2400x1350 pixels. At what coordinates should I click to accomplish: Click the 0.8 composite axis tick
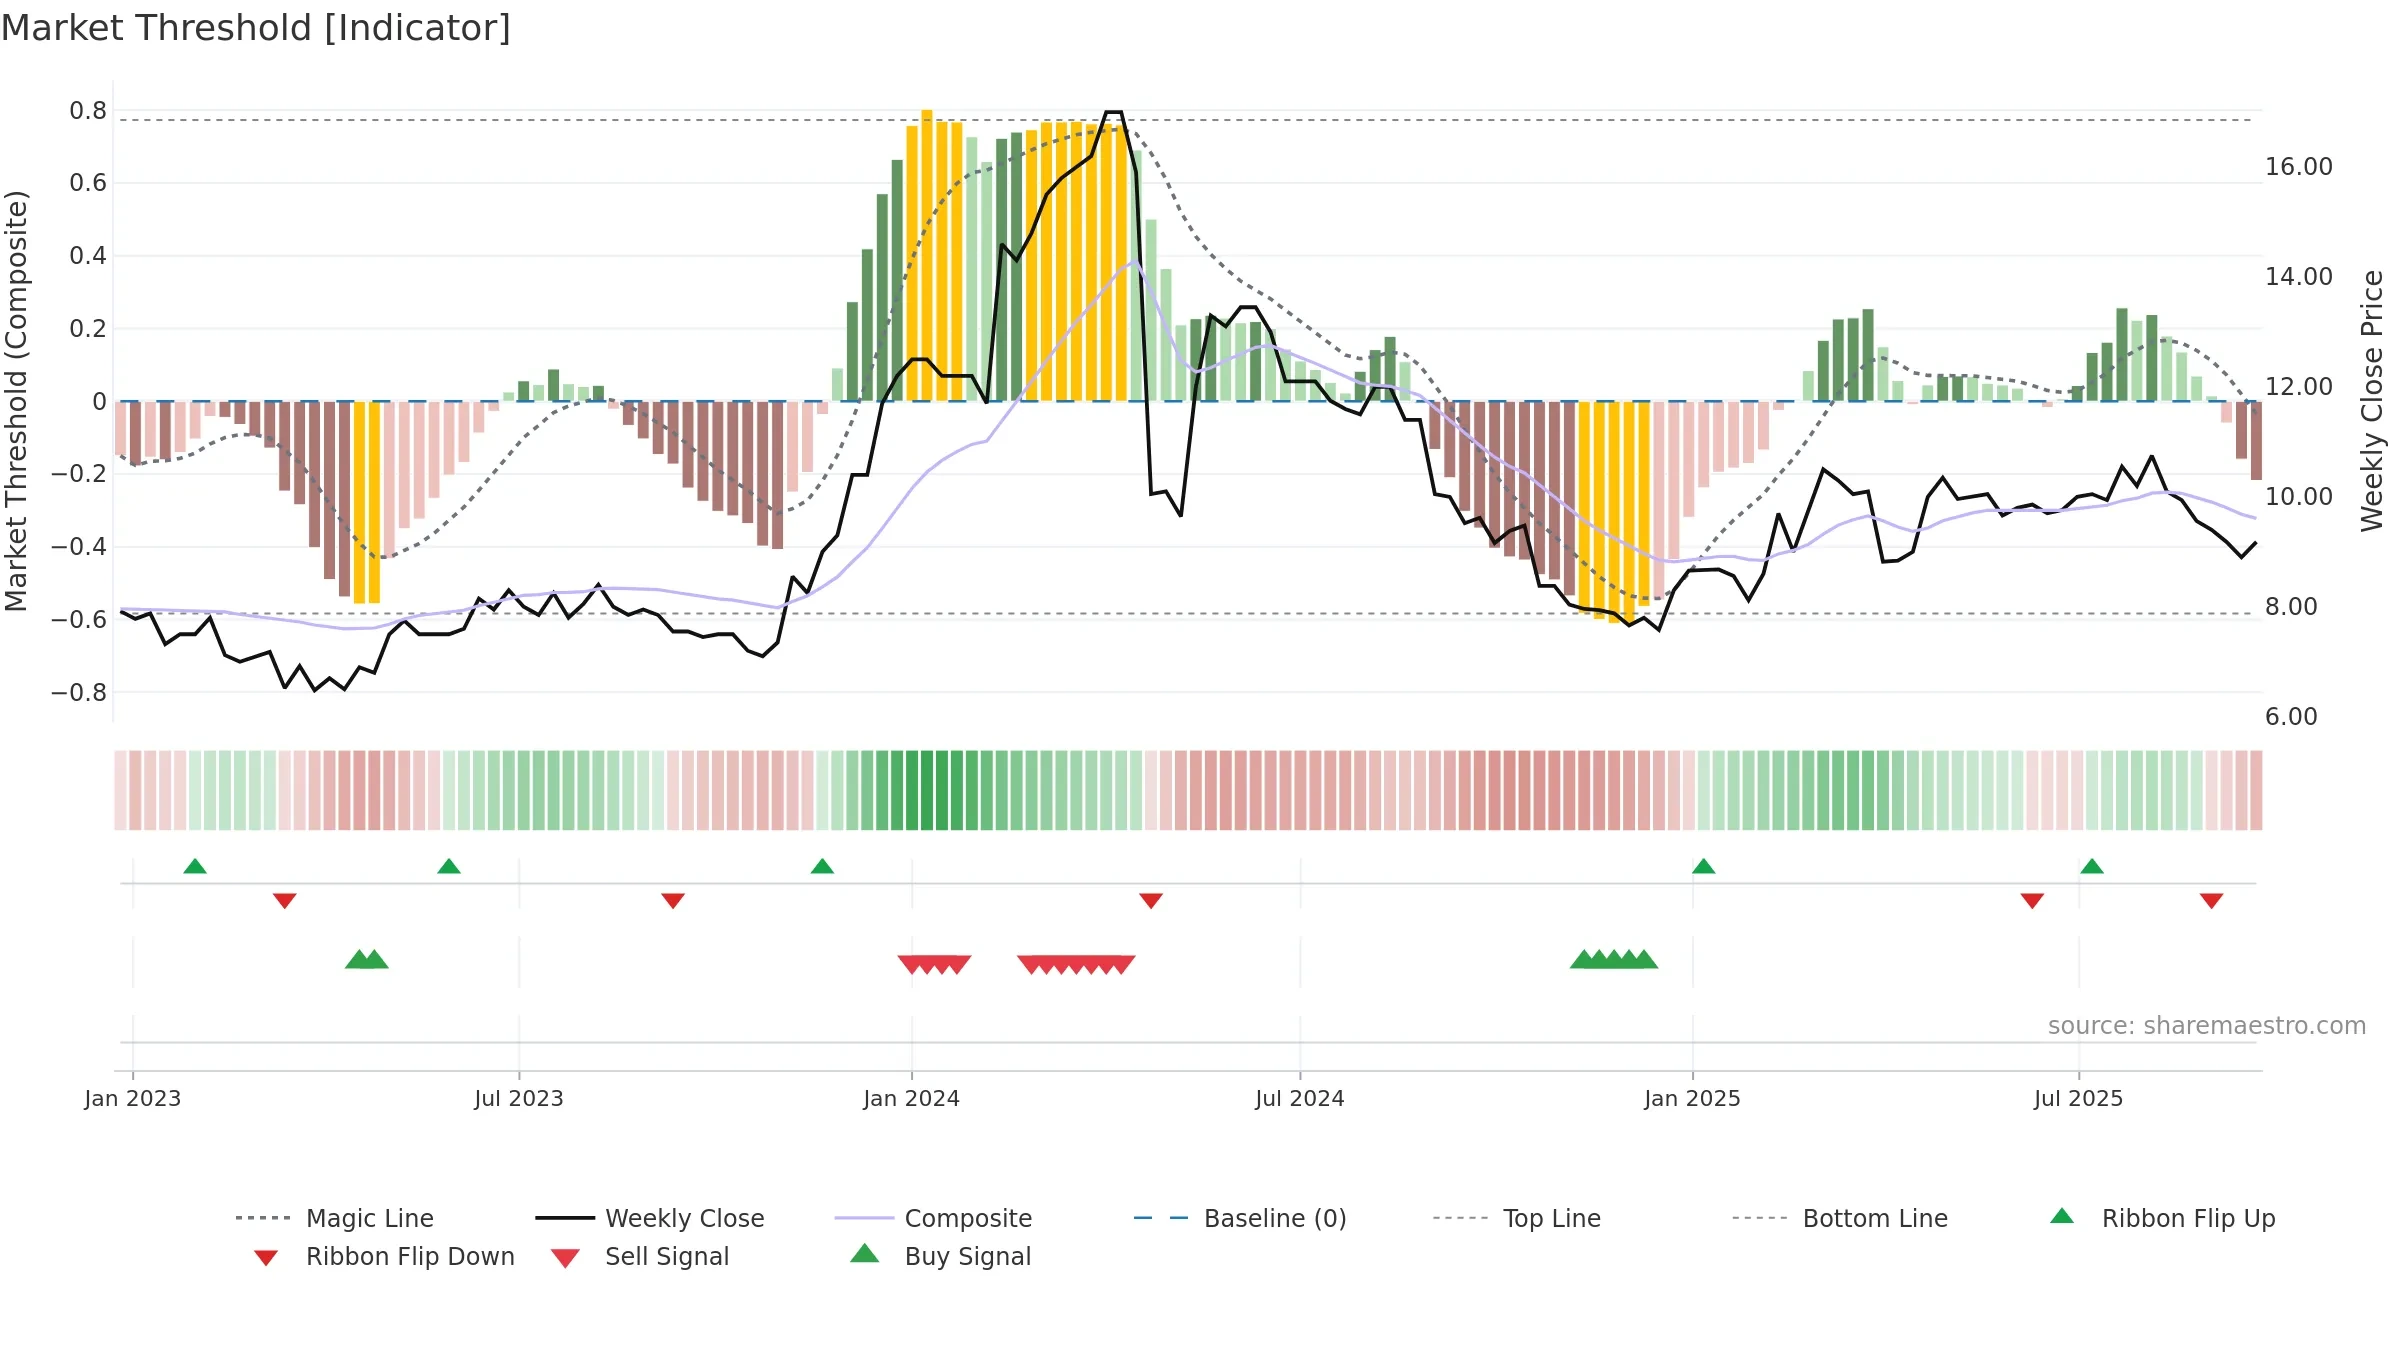88,111
